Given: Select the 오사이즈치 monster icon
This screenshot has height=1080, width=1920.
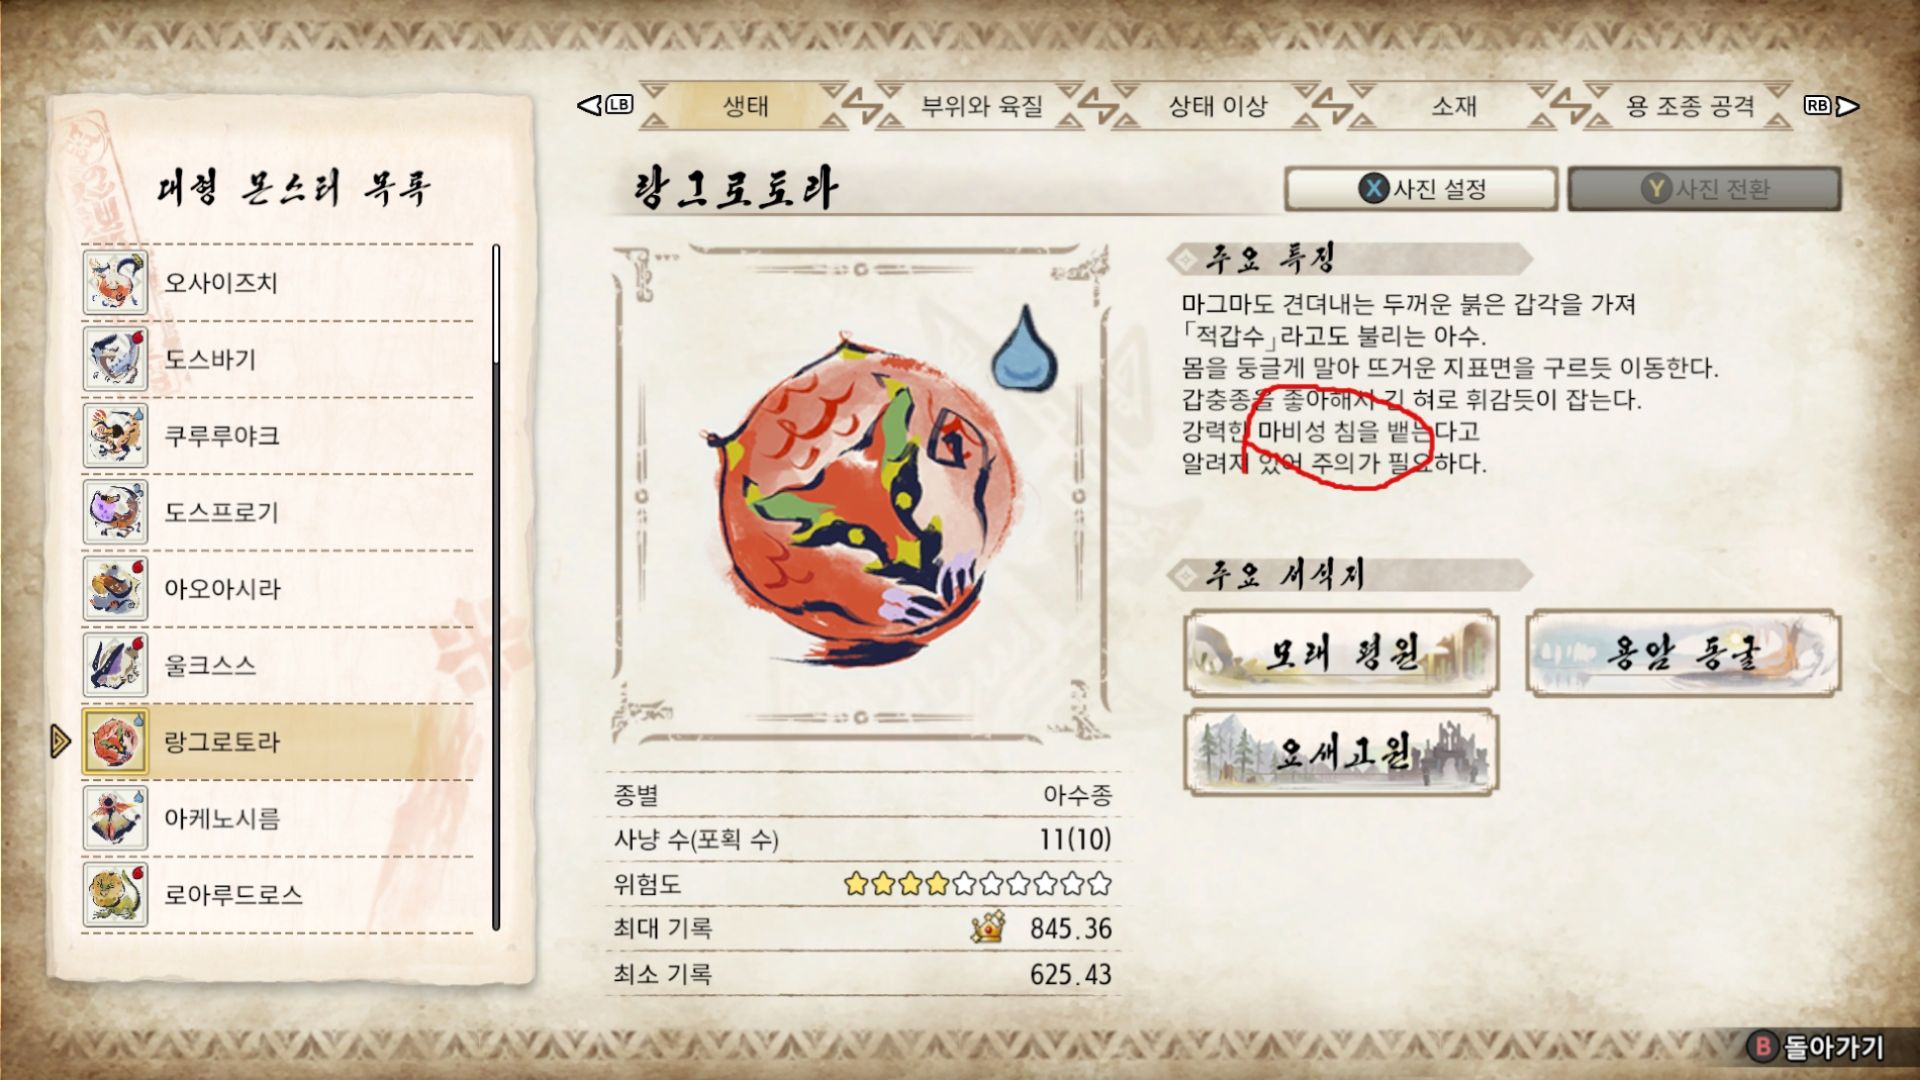Looking at the screenshot, I should pos(115,283).
